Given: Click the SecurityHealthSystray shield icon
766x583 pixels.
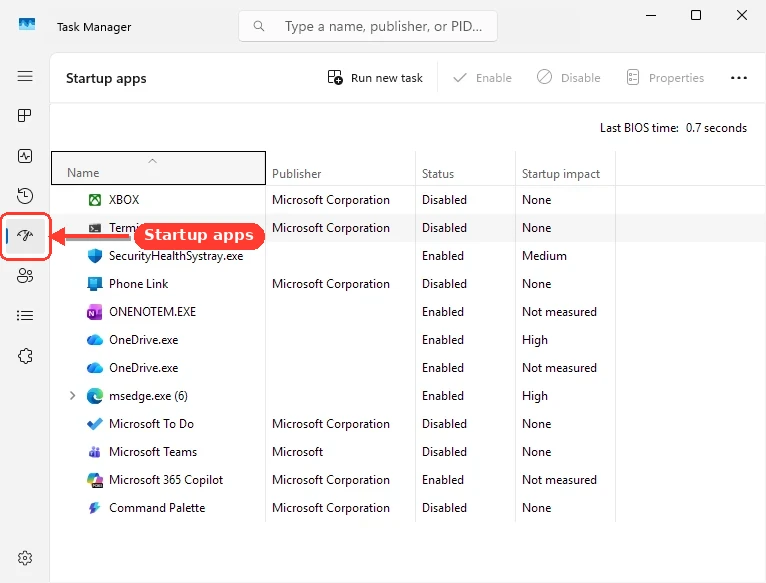Looking at the screenshot, I should point(95,256).
